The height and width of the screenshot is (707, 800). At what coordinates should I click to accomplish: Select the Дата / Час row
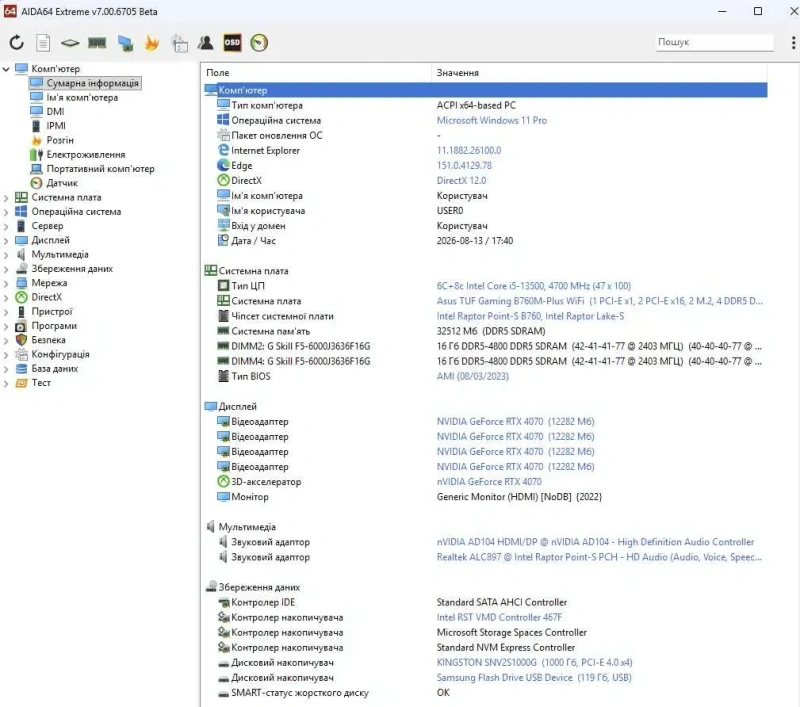click(x=485, y=241)
